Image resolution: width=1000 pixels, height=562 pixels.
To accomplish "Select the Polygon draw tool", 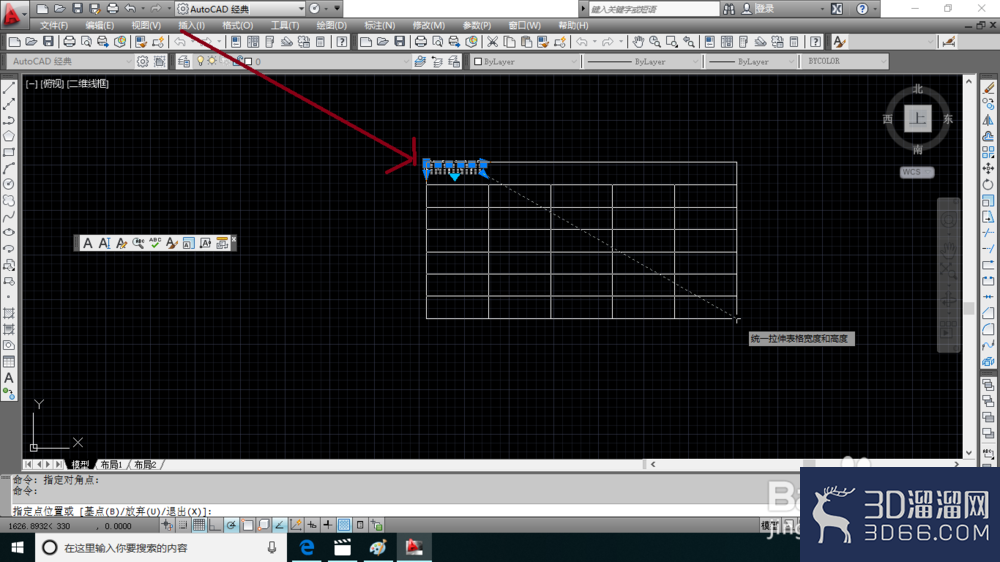I will click(x=9, y=136).
